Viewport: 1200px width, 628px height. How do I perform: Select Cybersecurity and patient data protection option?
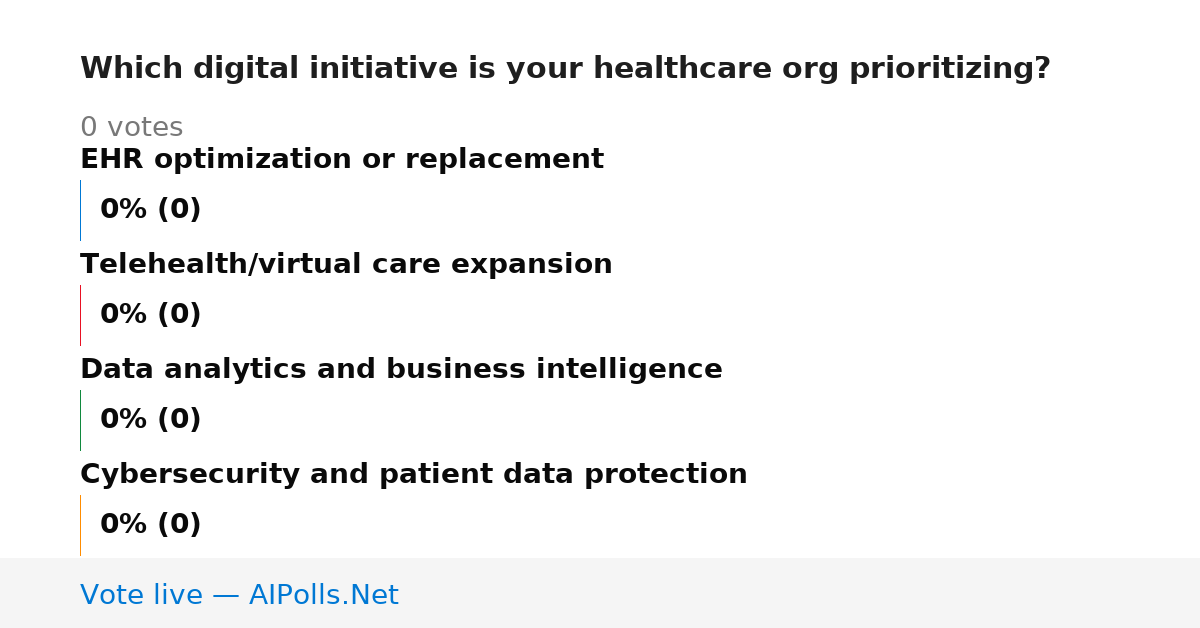click(414, 475)
